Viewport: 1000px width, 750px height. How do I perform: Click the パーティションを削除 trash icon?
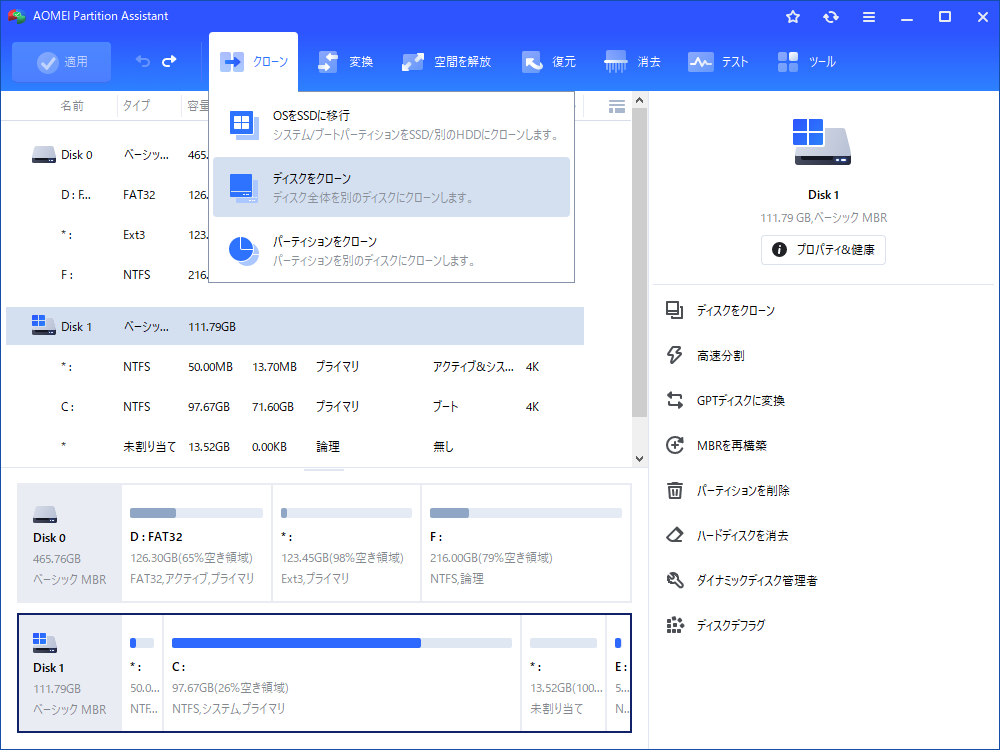click(x=674, y=490)
